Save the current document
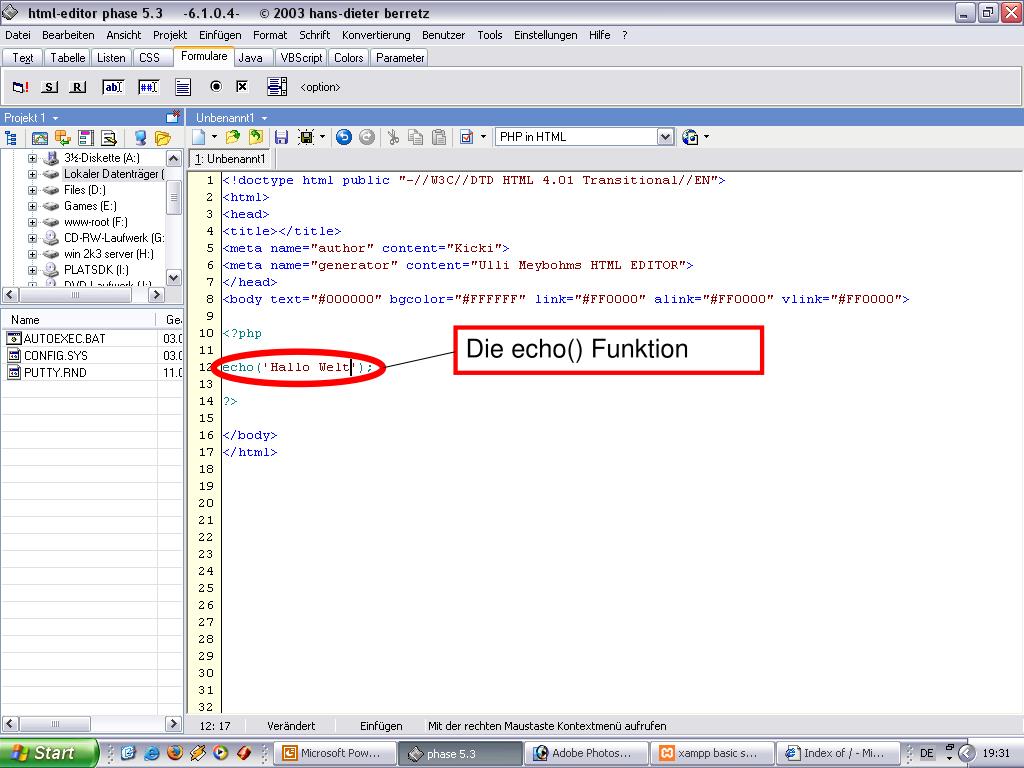1024x768 pixels. 281,136
